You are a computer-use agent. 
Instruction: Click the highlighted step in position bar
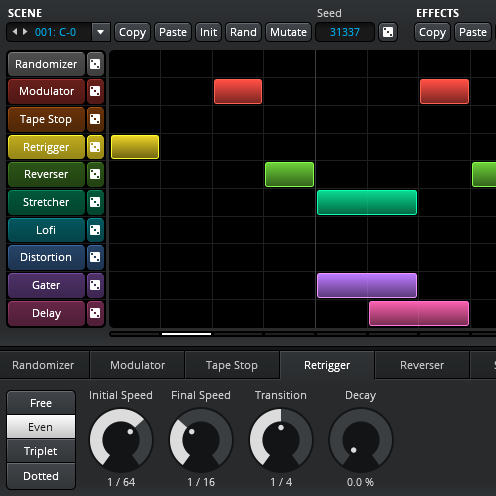[x=186, y=334]
